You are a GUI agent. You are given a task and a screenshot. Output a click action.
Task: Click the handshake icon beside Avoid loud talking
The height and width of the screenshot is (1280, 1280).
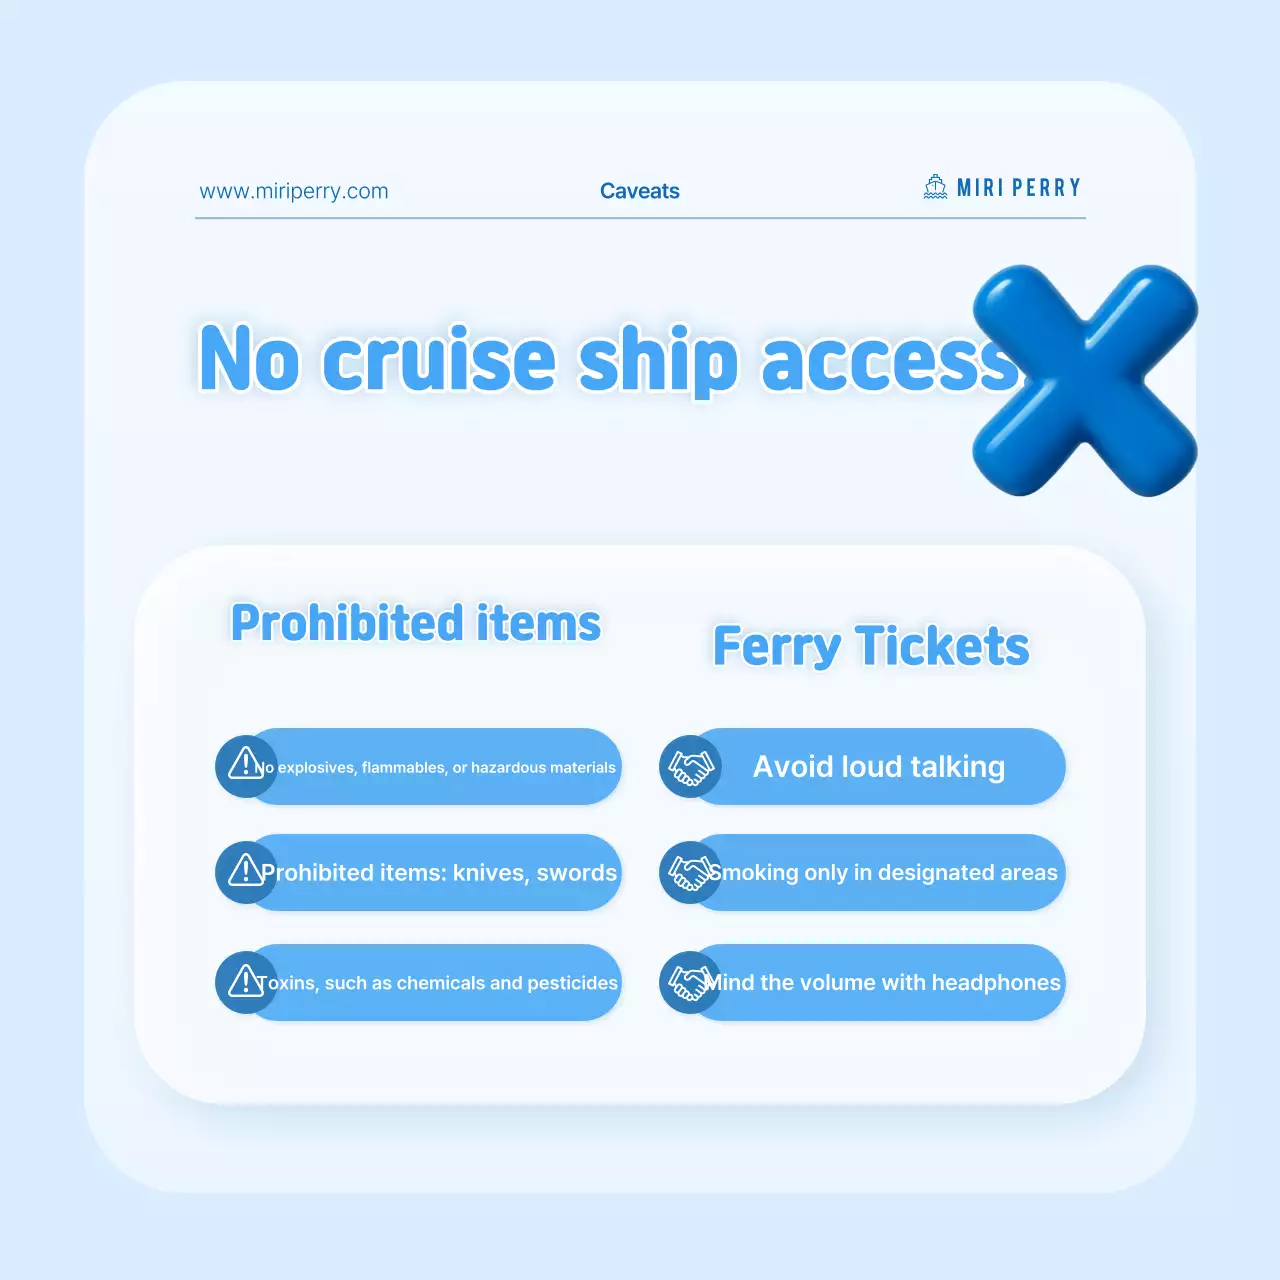point(690,766)
